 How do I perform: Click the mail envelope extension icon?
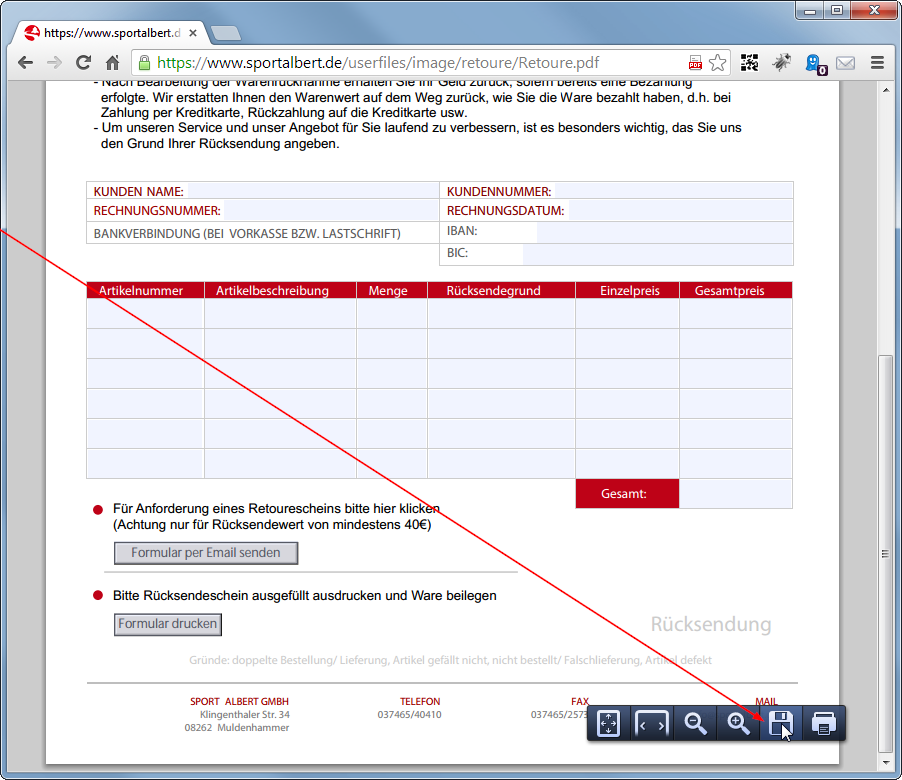846,63
